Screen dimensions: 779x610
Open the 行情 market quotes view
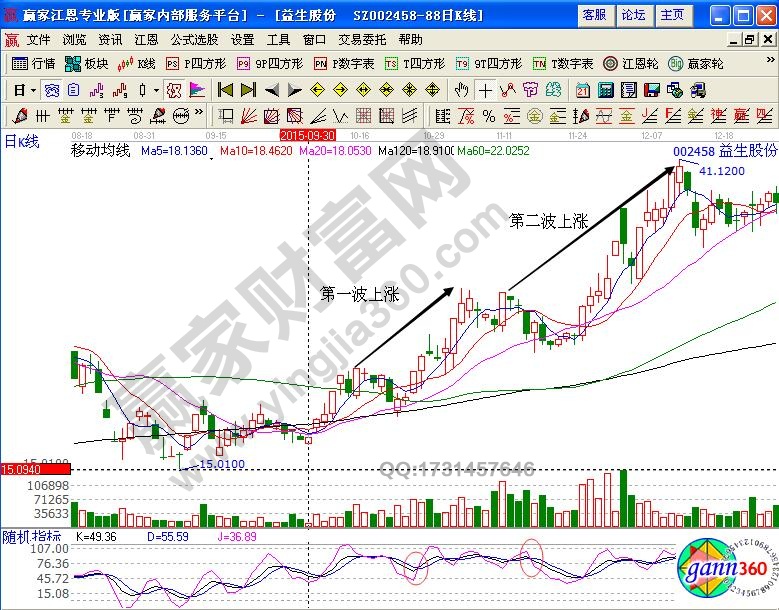click(x=33, y=63)
